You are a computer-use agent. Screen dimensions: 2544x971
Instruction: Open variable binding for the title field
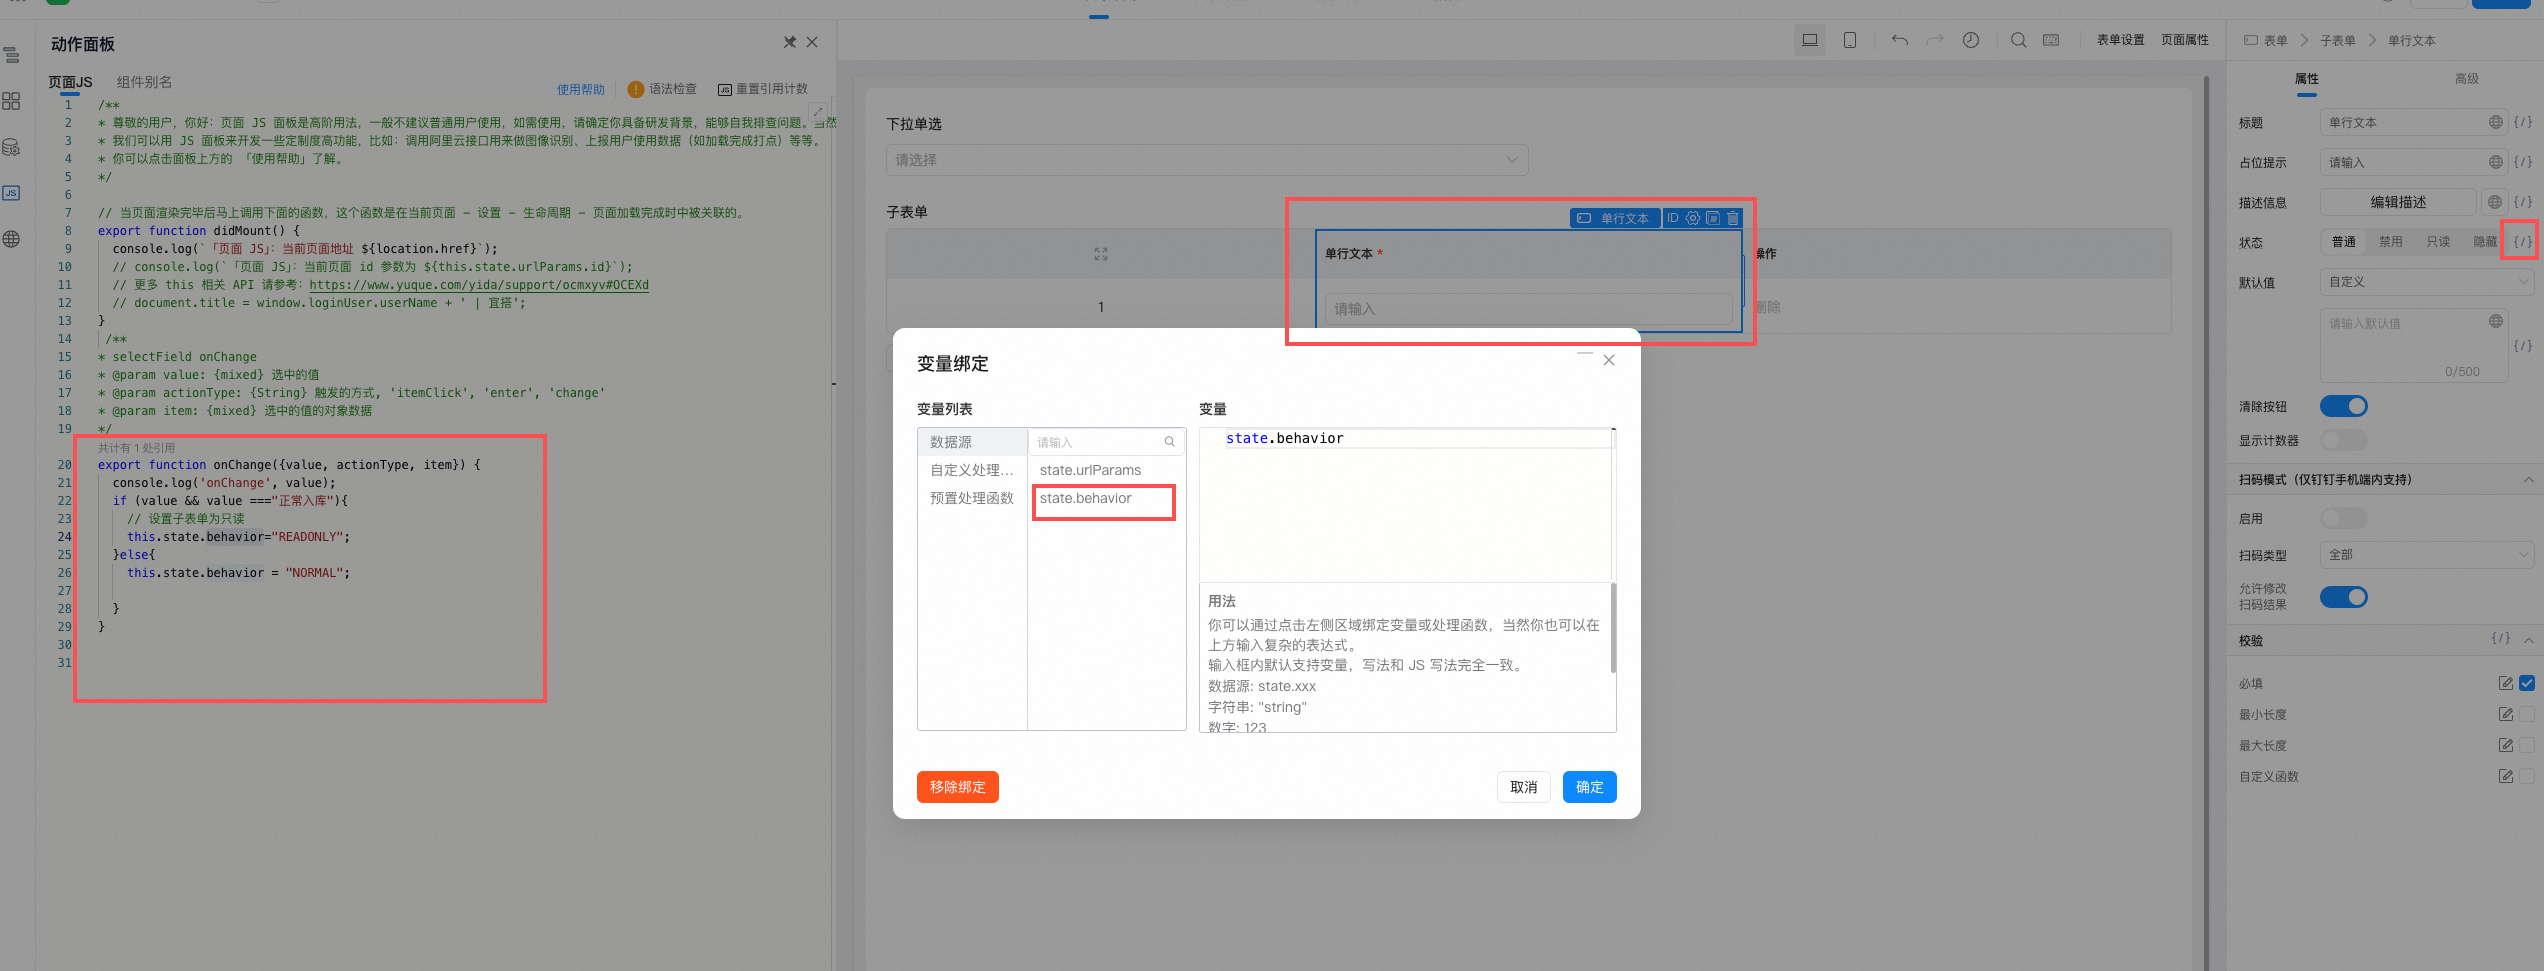(x=2523, y=122)
